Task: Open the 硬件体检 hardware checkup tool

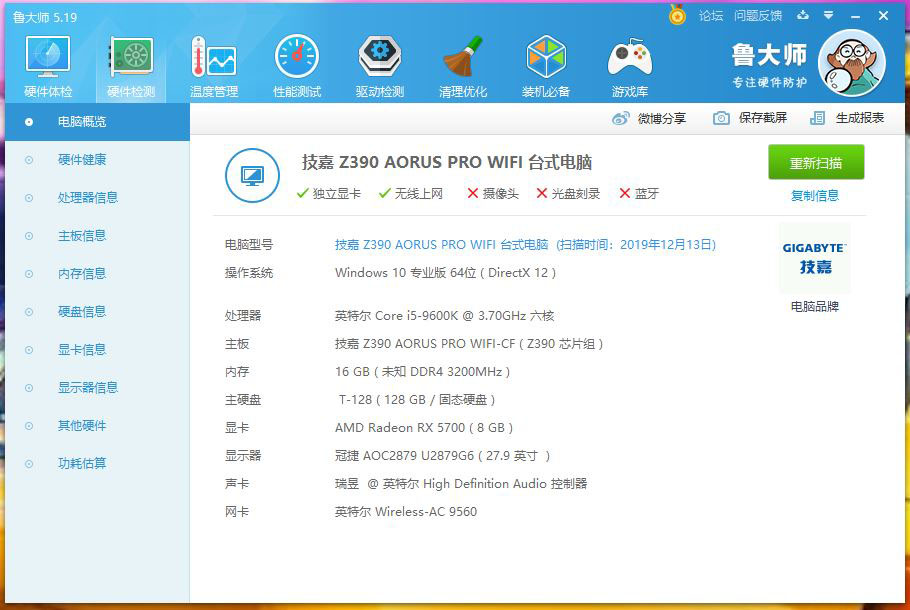Action: (47, 63)
